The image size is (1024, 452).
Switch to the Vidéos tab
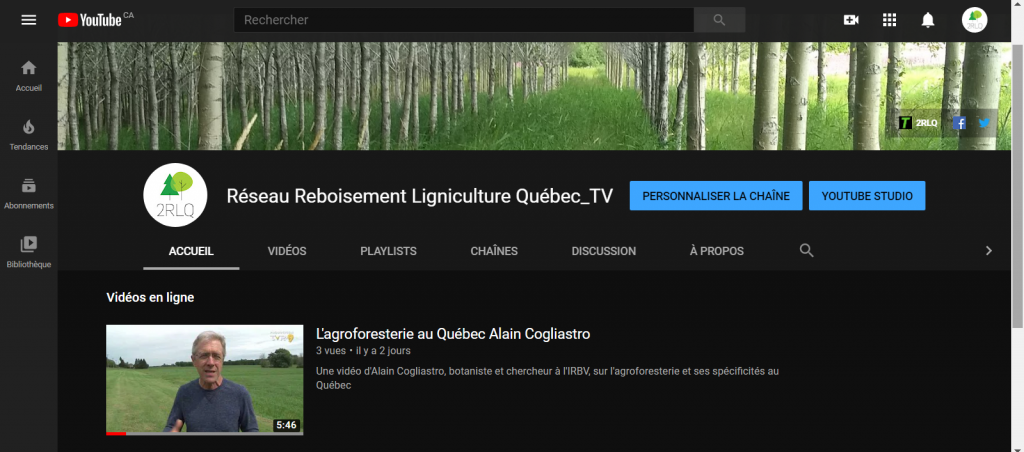coord(287,251)
